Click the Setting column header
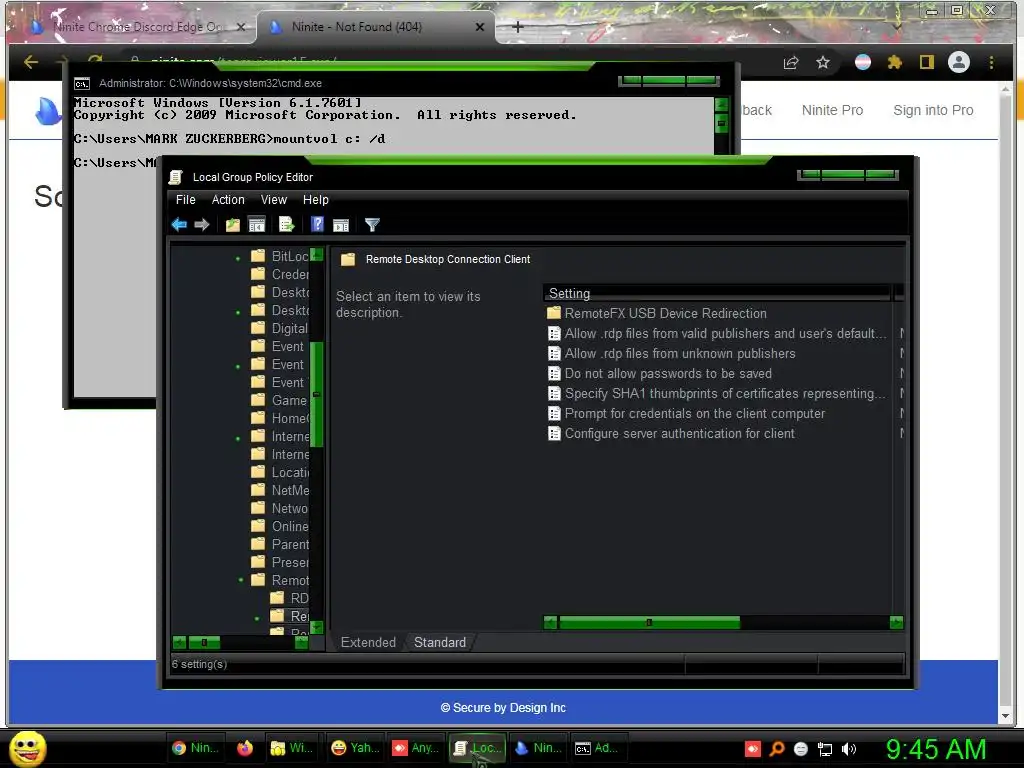 [717, 293]
